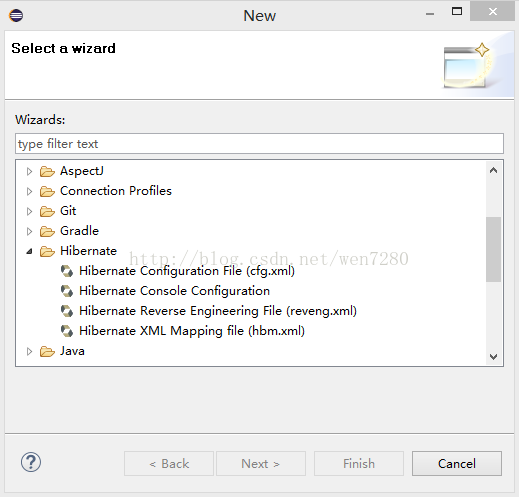Maximize the New dialog window
The width and height of the screenshot is (519, 497).
[x=457, y=12]
